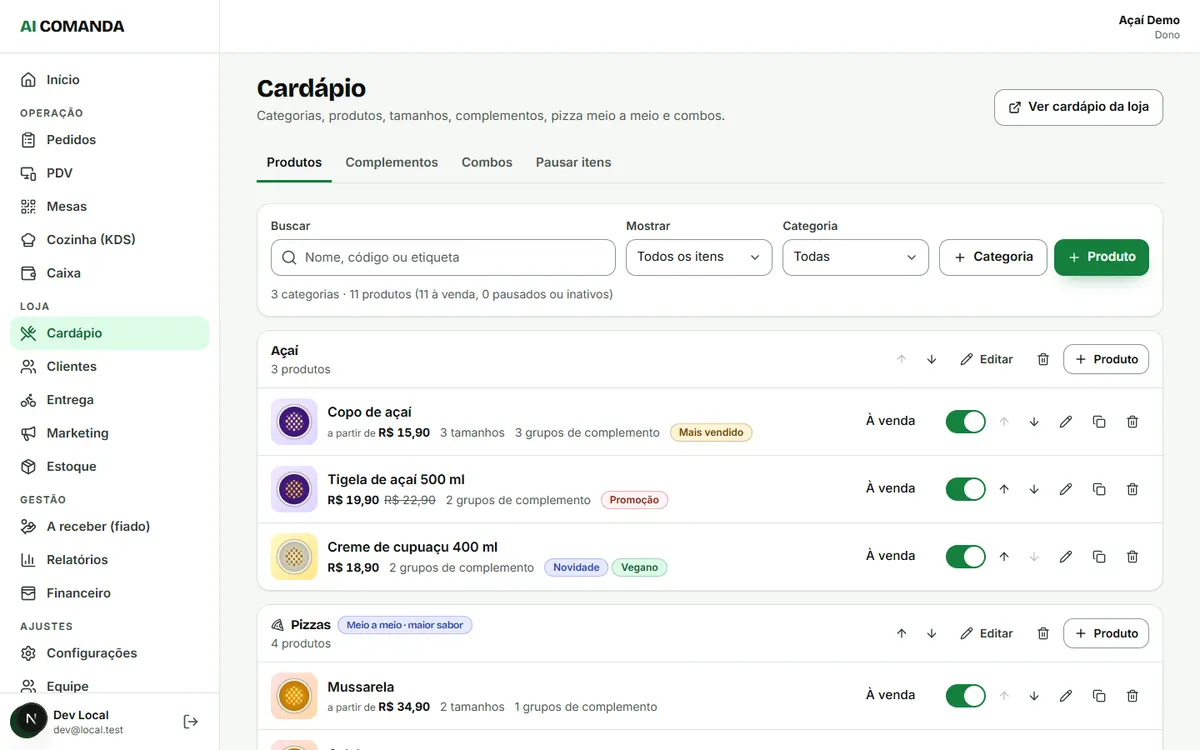This screenshot has height=750, width=1200.
Task: Switch to the Complementos tab
Action: [x=392, y=162]
